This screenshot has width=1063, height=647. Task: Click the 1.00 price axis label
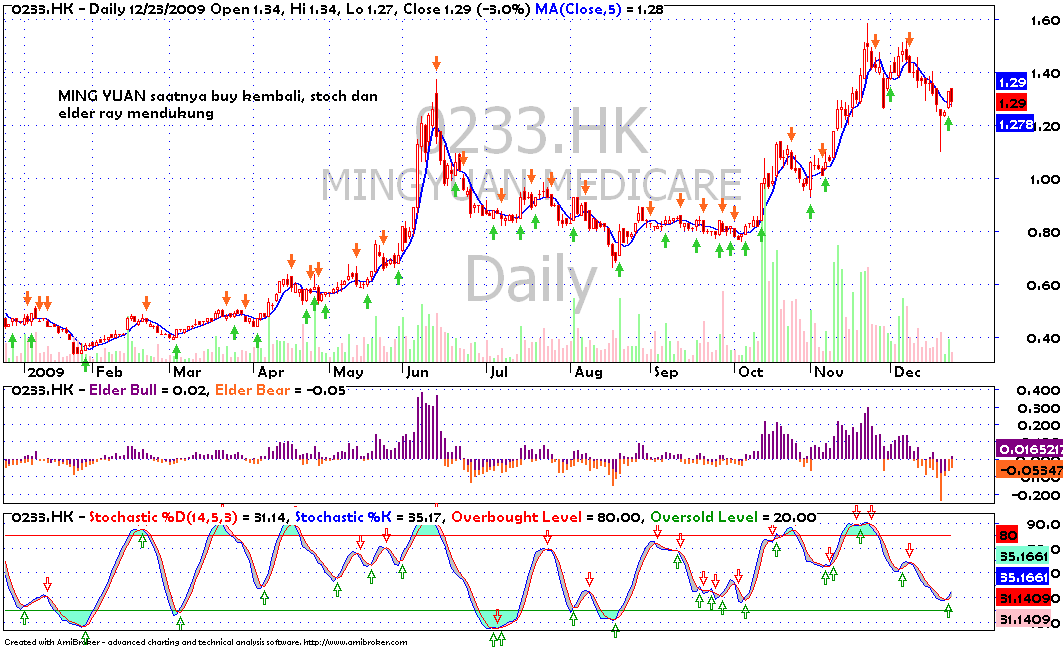coord(1045,179)
